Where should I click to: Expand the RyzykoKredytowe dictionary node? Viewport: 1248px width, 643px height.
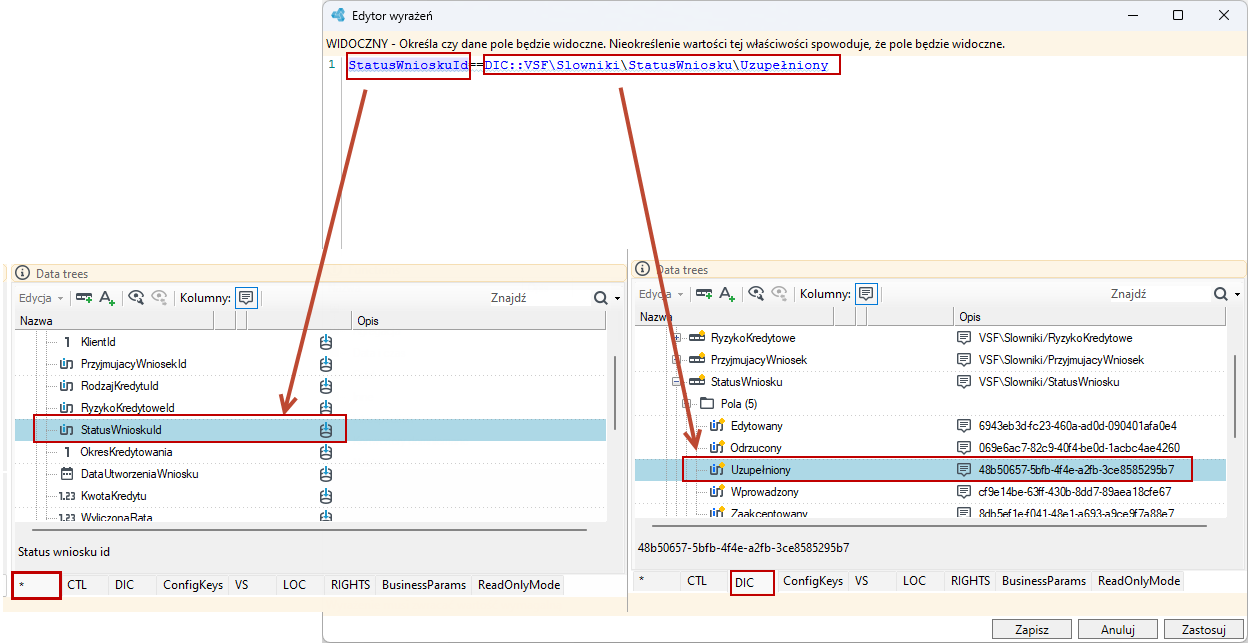point(676,338)
